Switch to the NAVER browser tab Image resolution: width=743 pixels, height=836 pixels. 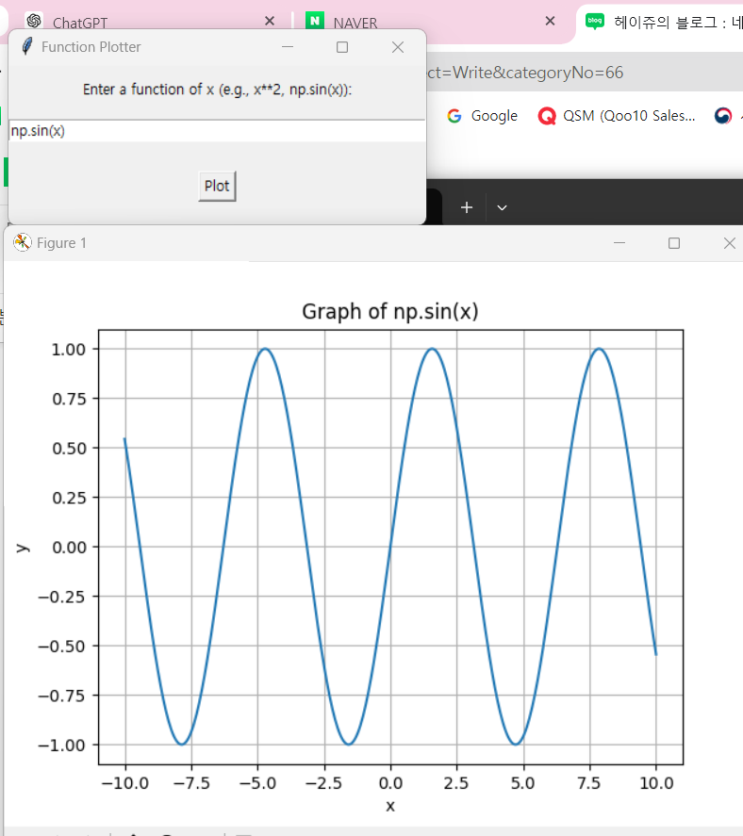pos(355,22)
